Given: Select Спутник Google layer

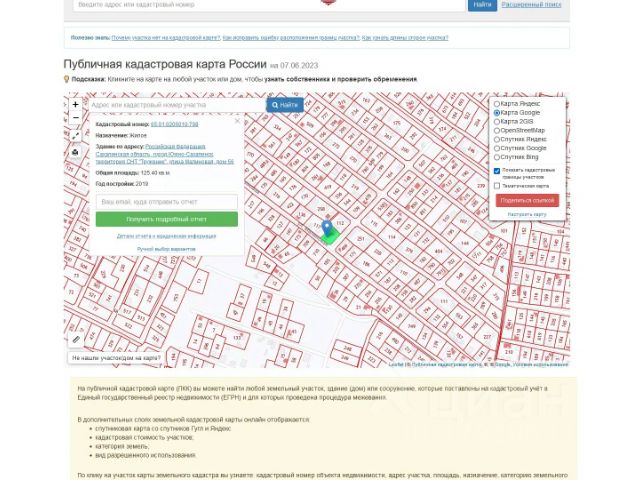Looking at the screenshot, I should tap(497, 148).
